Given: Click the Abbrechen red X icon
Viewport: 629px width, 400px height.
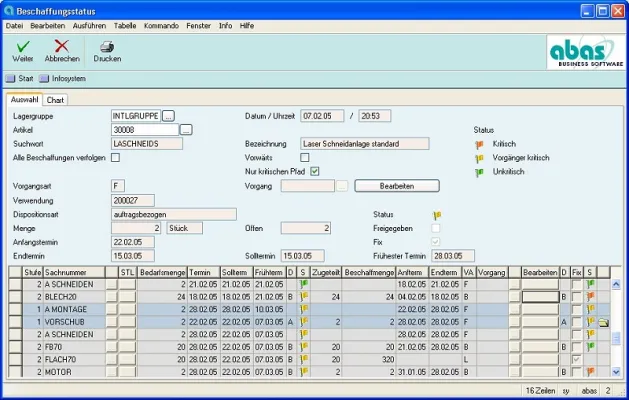Looking at the screenshot, I should tap(62, 45).
